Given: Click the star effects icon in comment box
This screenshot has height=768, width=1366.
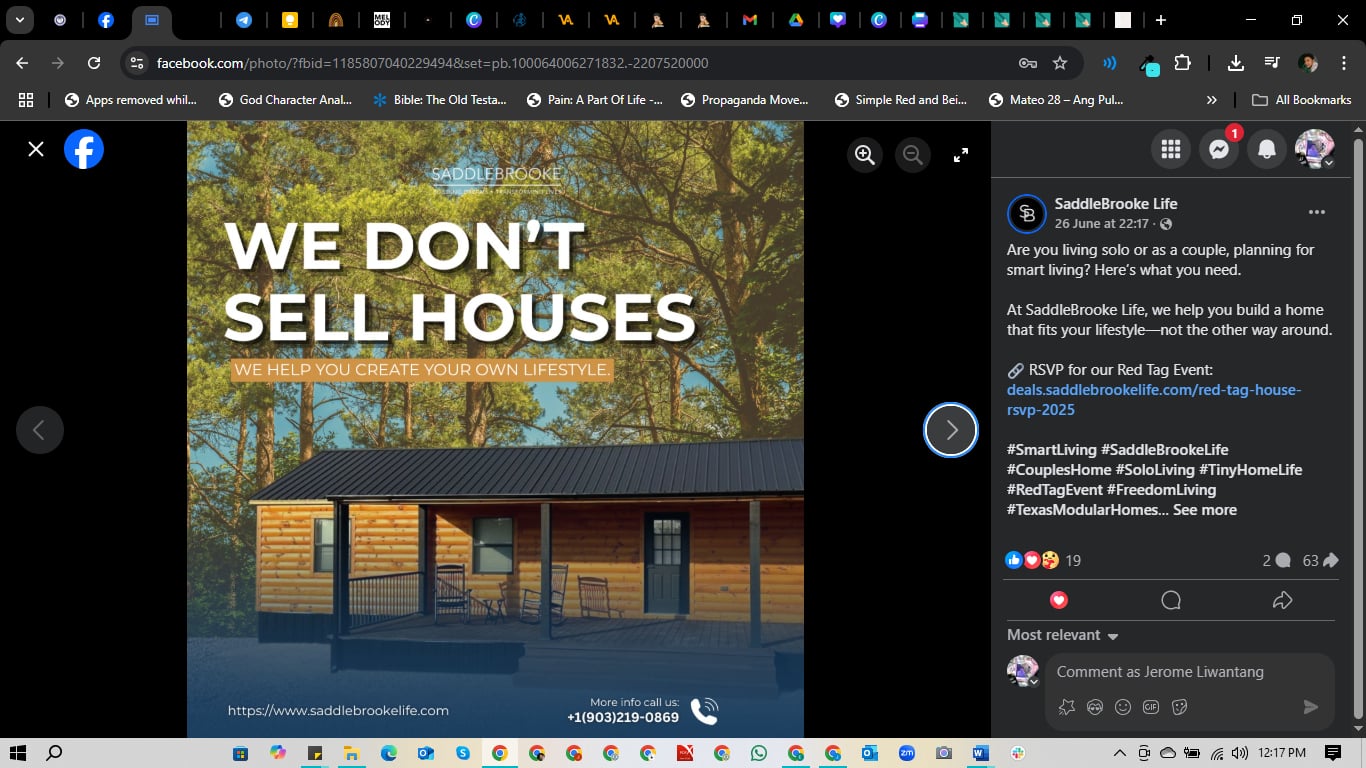Looking at the screenshot, I should click(x=1067, y=707).
